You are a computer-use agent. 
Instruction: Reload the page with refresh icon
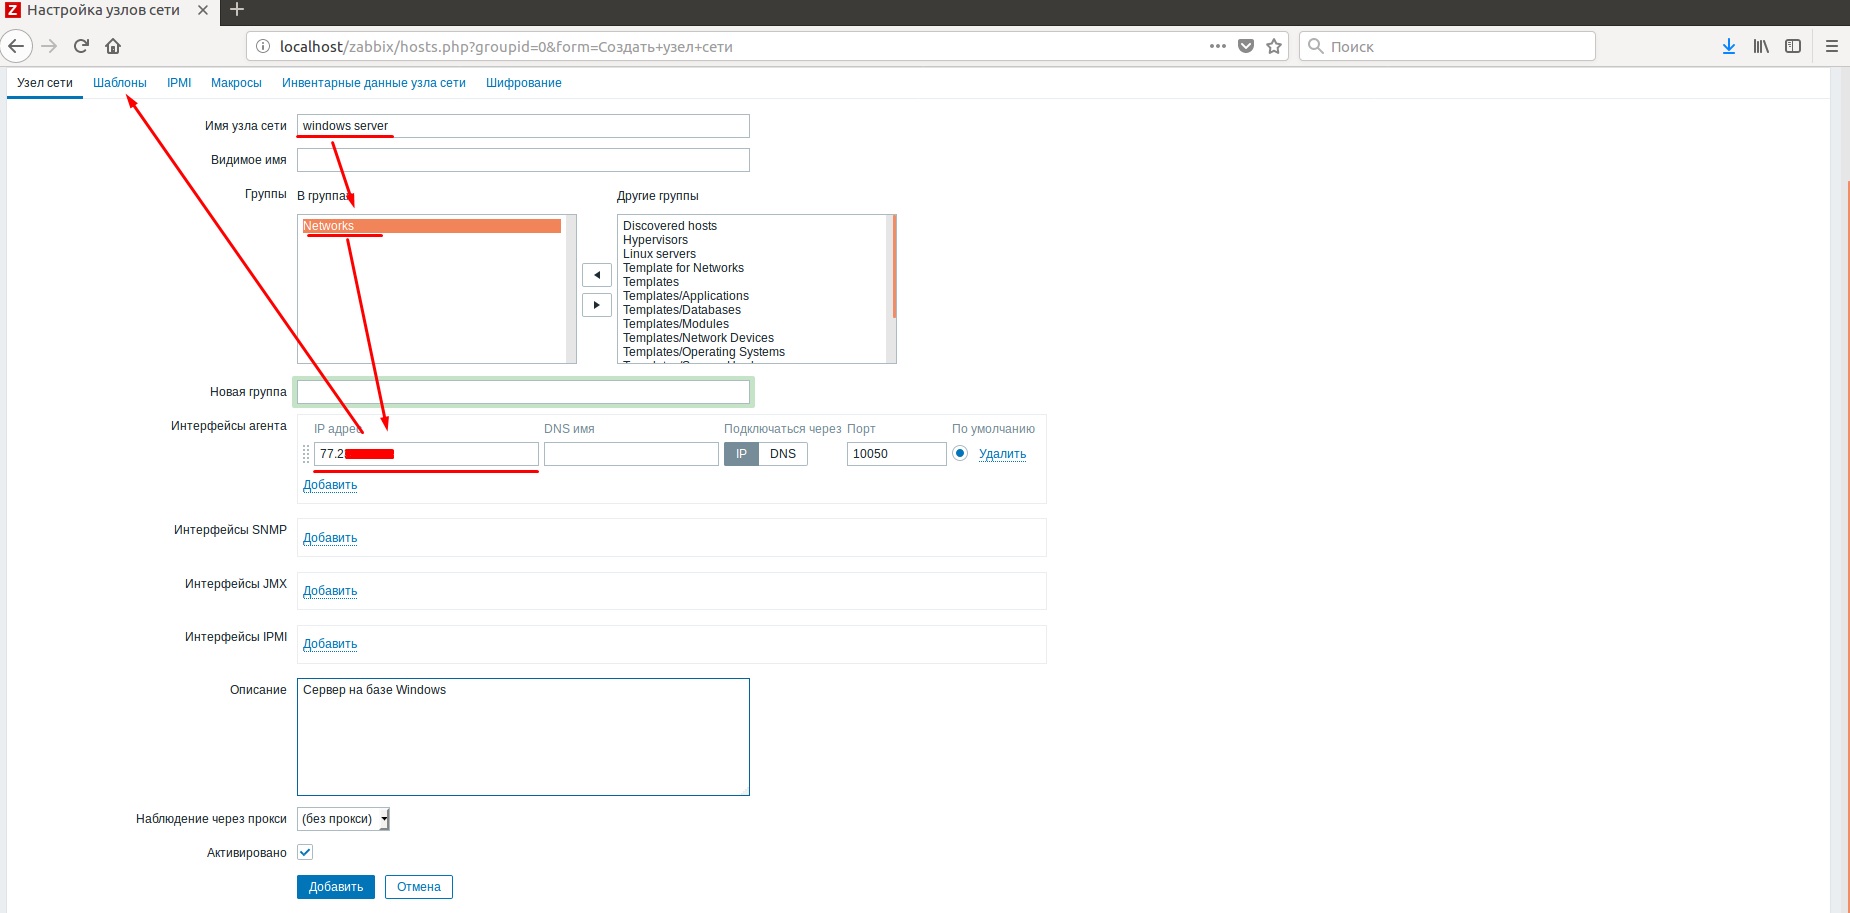82,46
